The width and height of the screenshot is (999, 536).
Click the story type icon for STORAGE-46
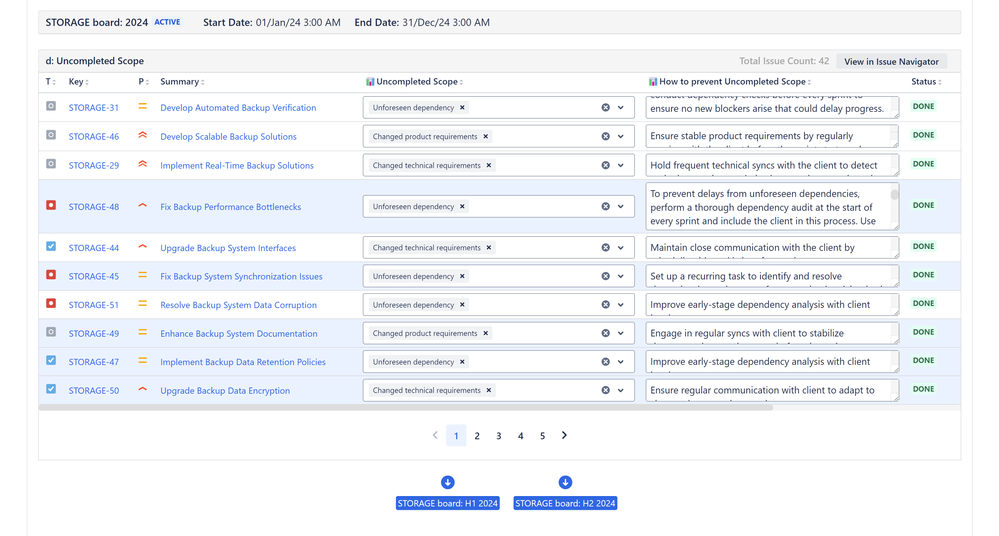51,135
